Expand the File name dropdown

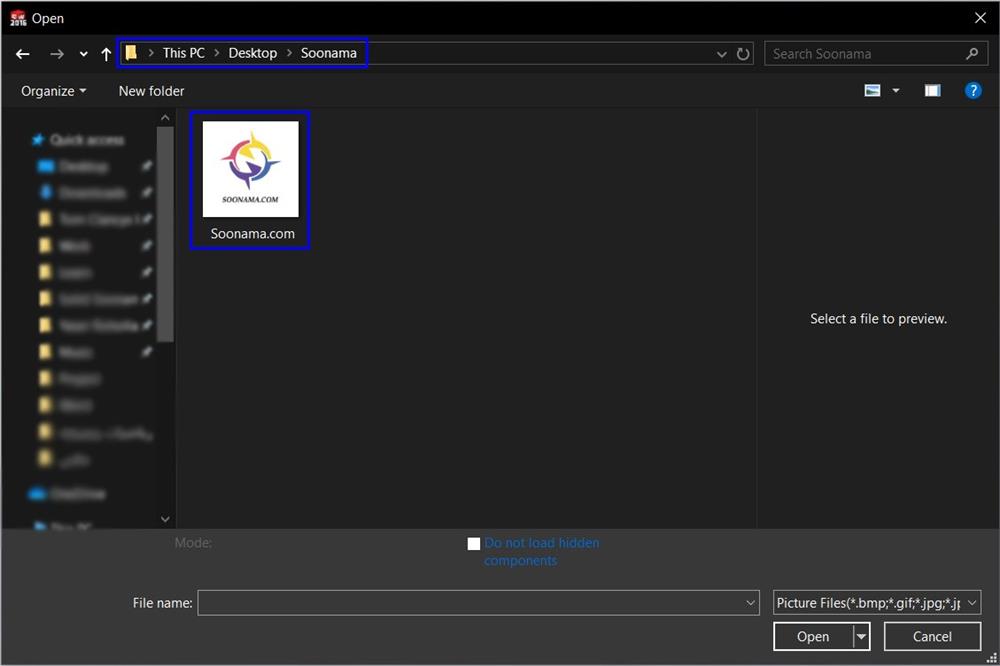(x=750, y=603)
